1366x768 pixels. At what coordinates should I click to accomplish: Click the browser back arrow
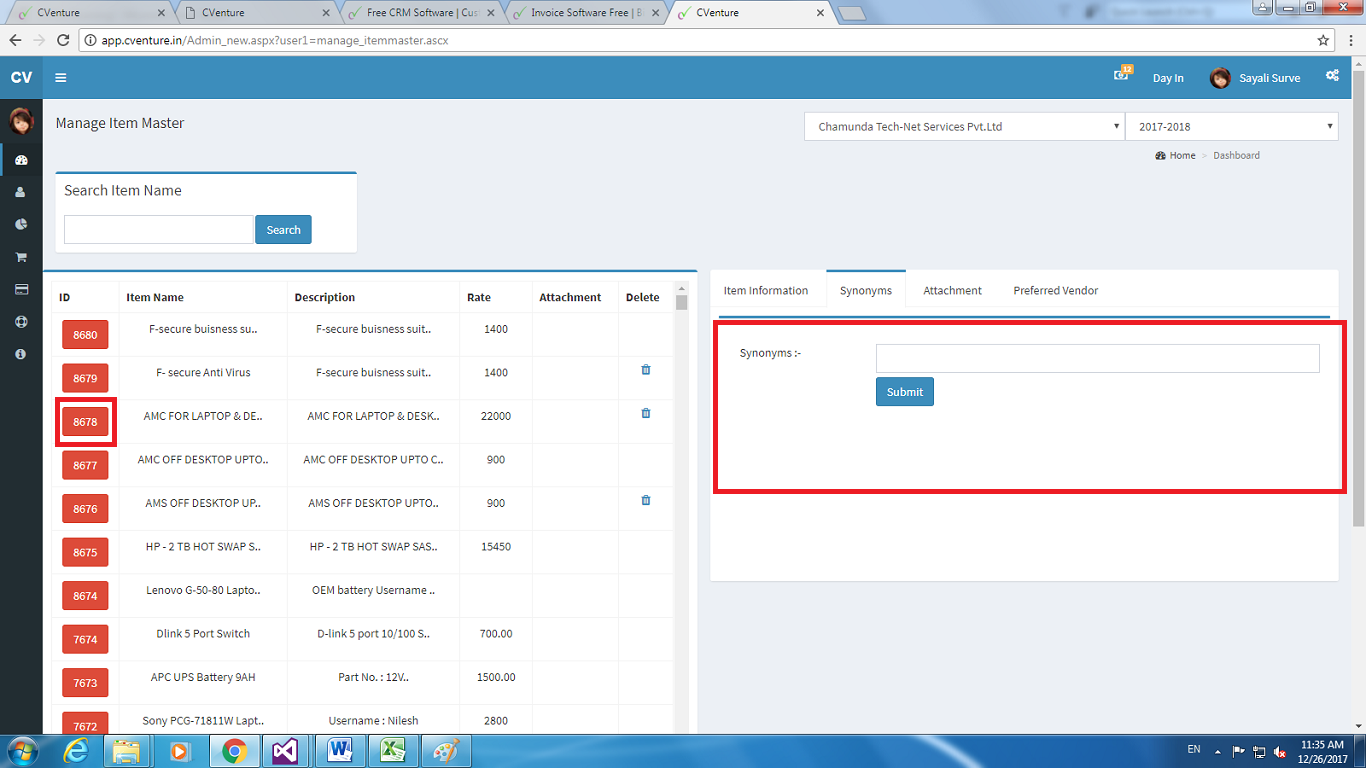click(x=15, y=41)
